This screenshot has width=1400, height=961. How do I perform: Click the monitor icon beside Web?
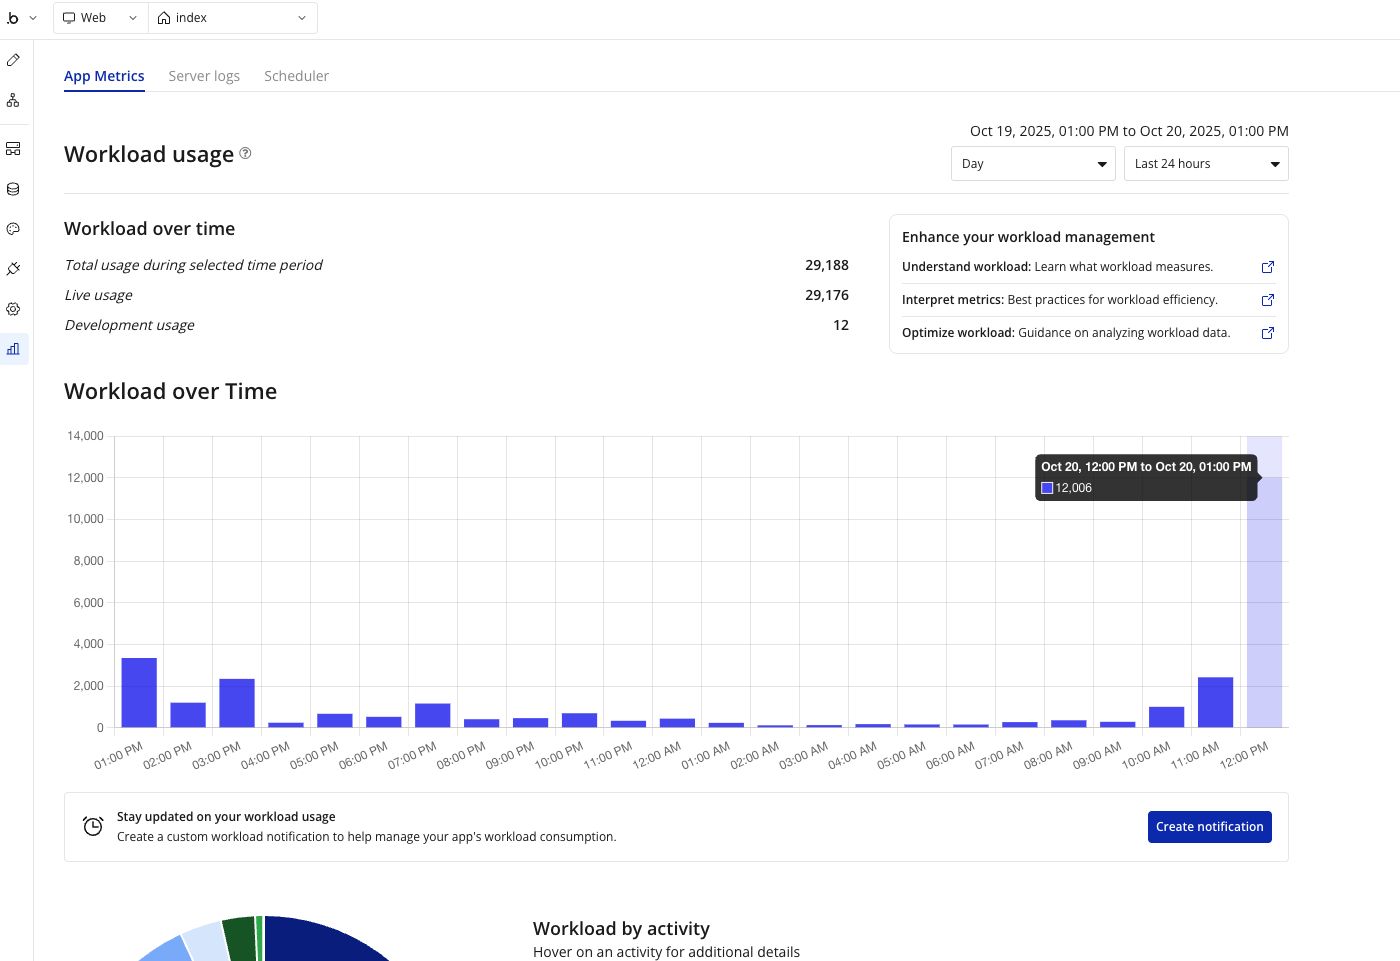click(69, 18)
